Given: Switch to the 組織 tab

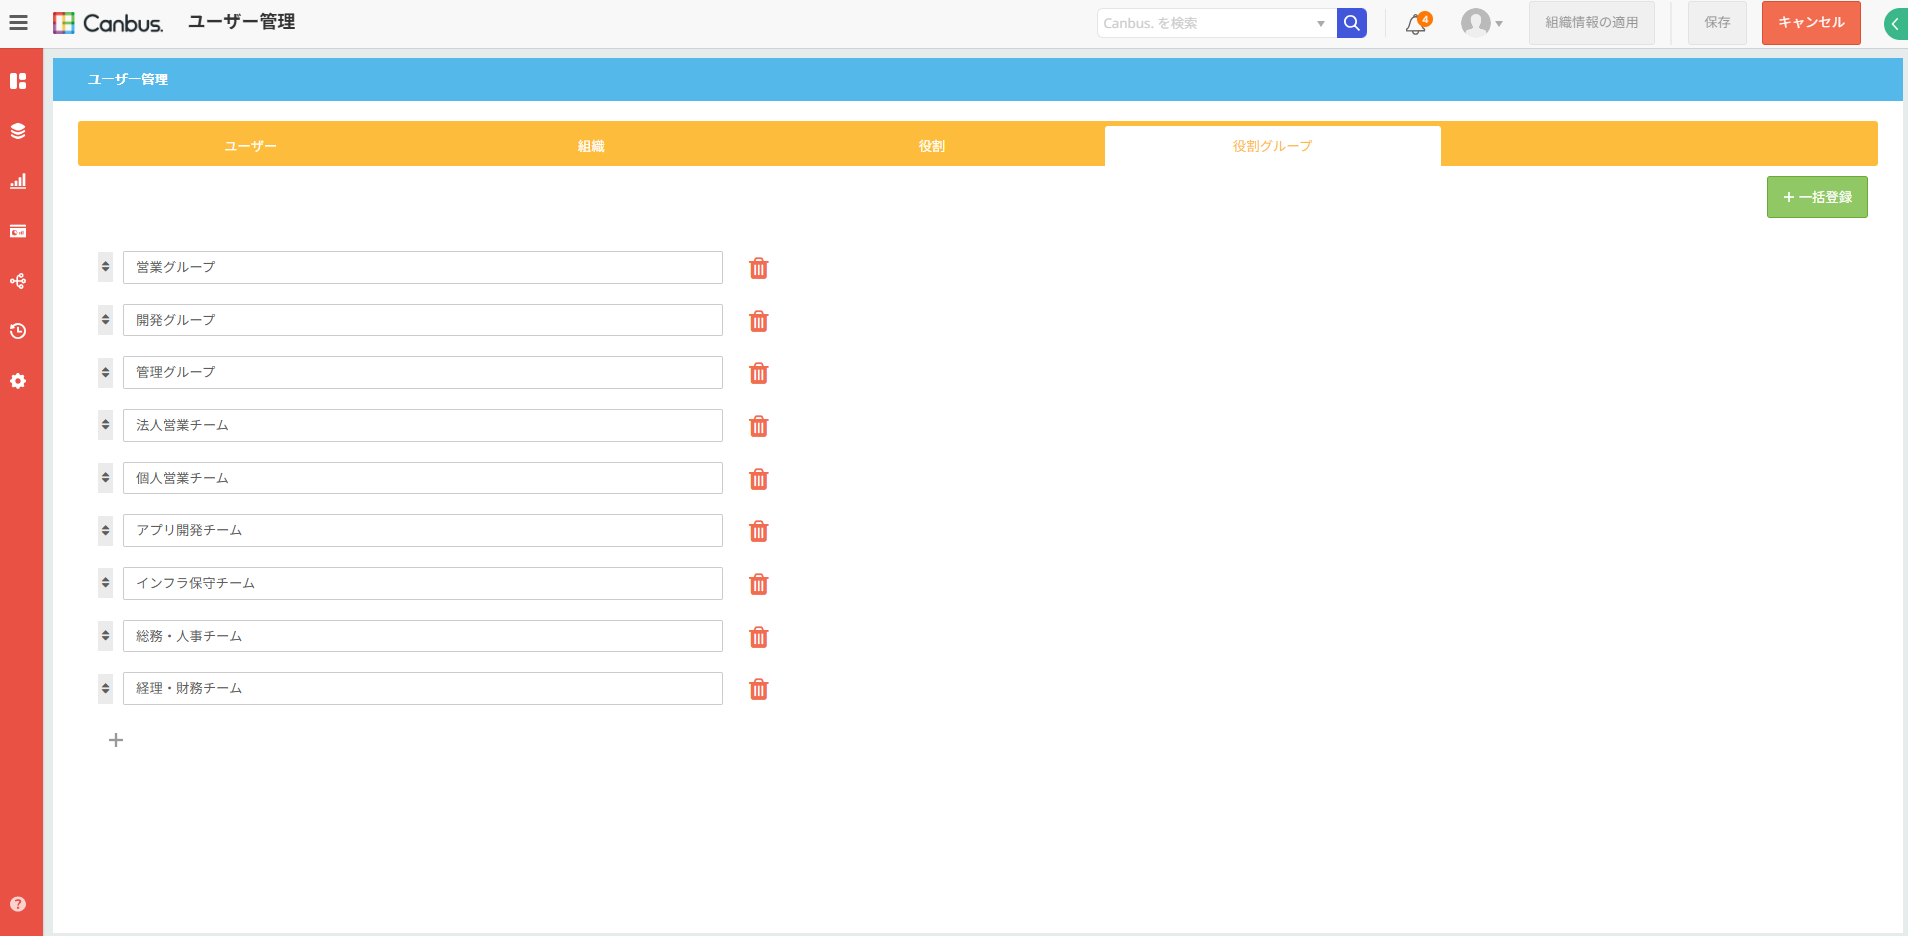Looking at the screenshot, I should click(591, 146).
